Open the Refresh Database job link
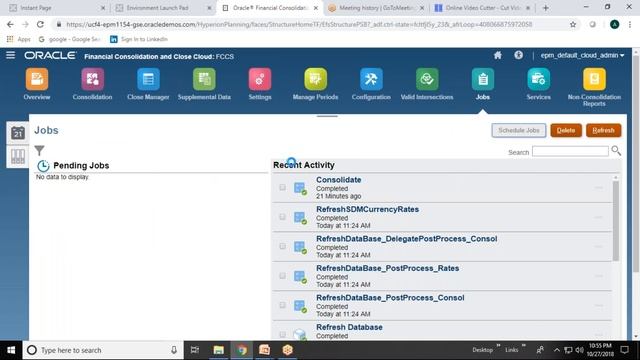The image size is (640, 360). coord(349,327)
